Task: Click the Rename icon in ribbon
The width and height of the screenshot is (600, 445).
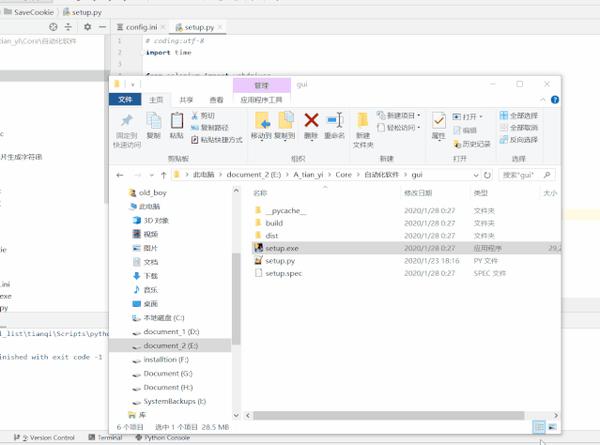Action: pyautogui.click(x=335, y=121)
